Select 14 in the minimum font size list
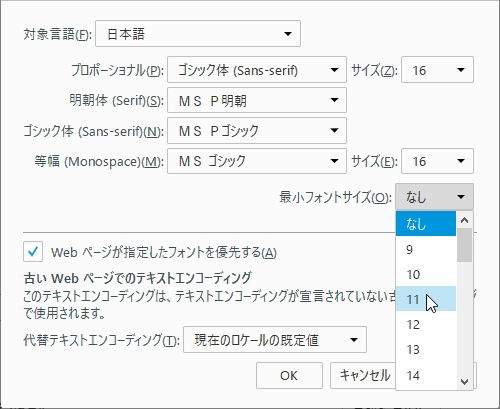The image size is (500, 409). click(x=426, y=375)
